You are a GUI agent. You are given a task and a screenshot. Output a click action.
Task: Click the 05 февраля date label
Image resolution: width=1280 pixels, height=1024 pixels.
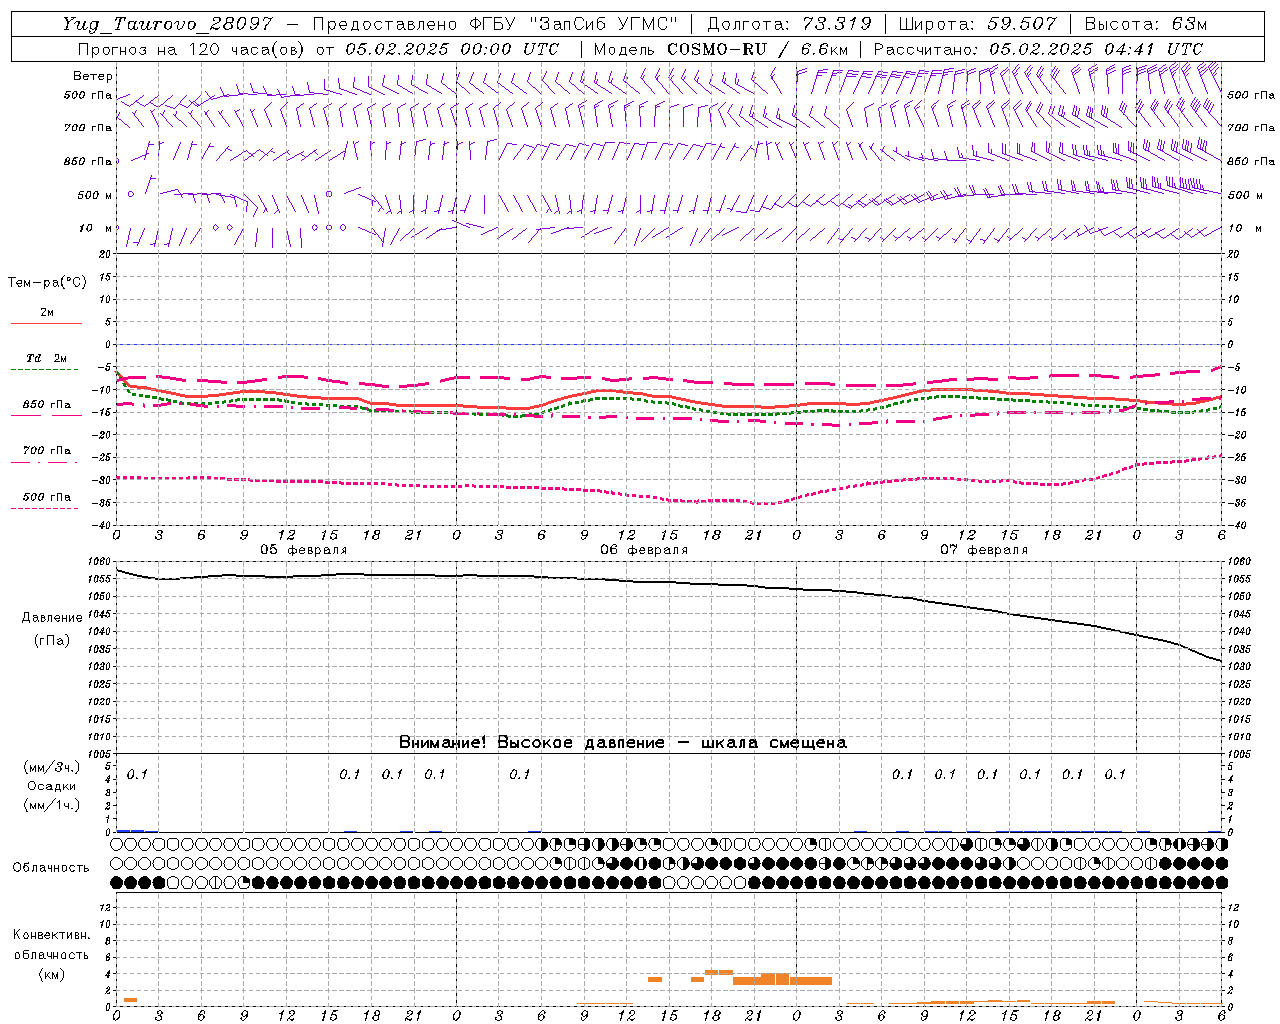pyautogui.click(x=304, y=550)
